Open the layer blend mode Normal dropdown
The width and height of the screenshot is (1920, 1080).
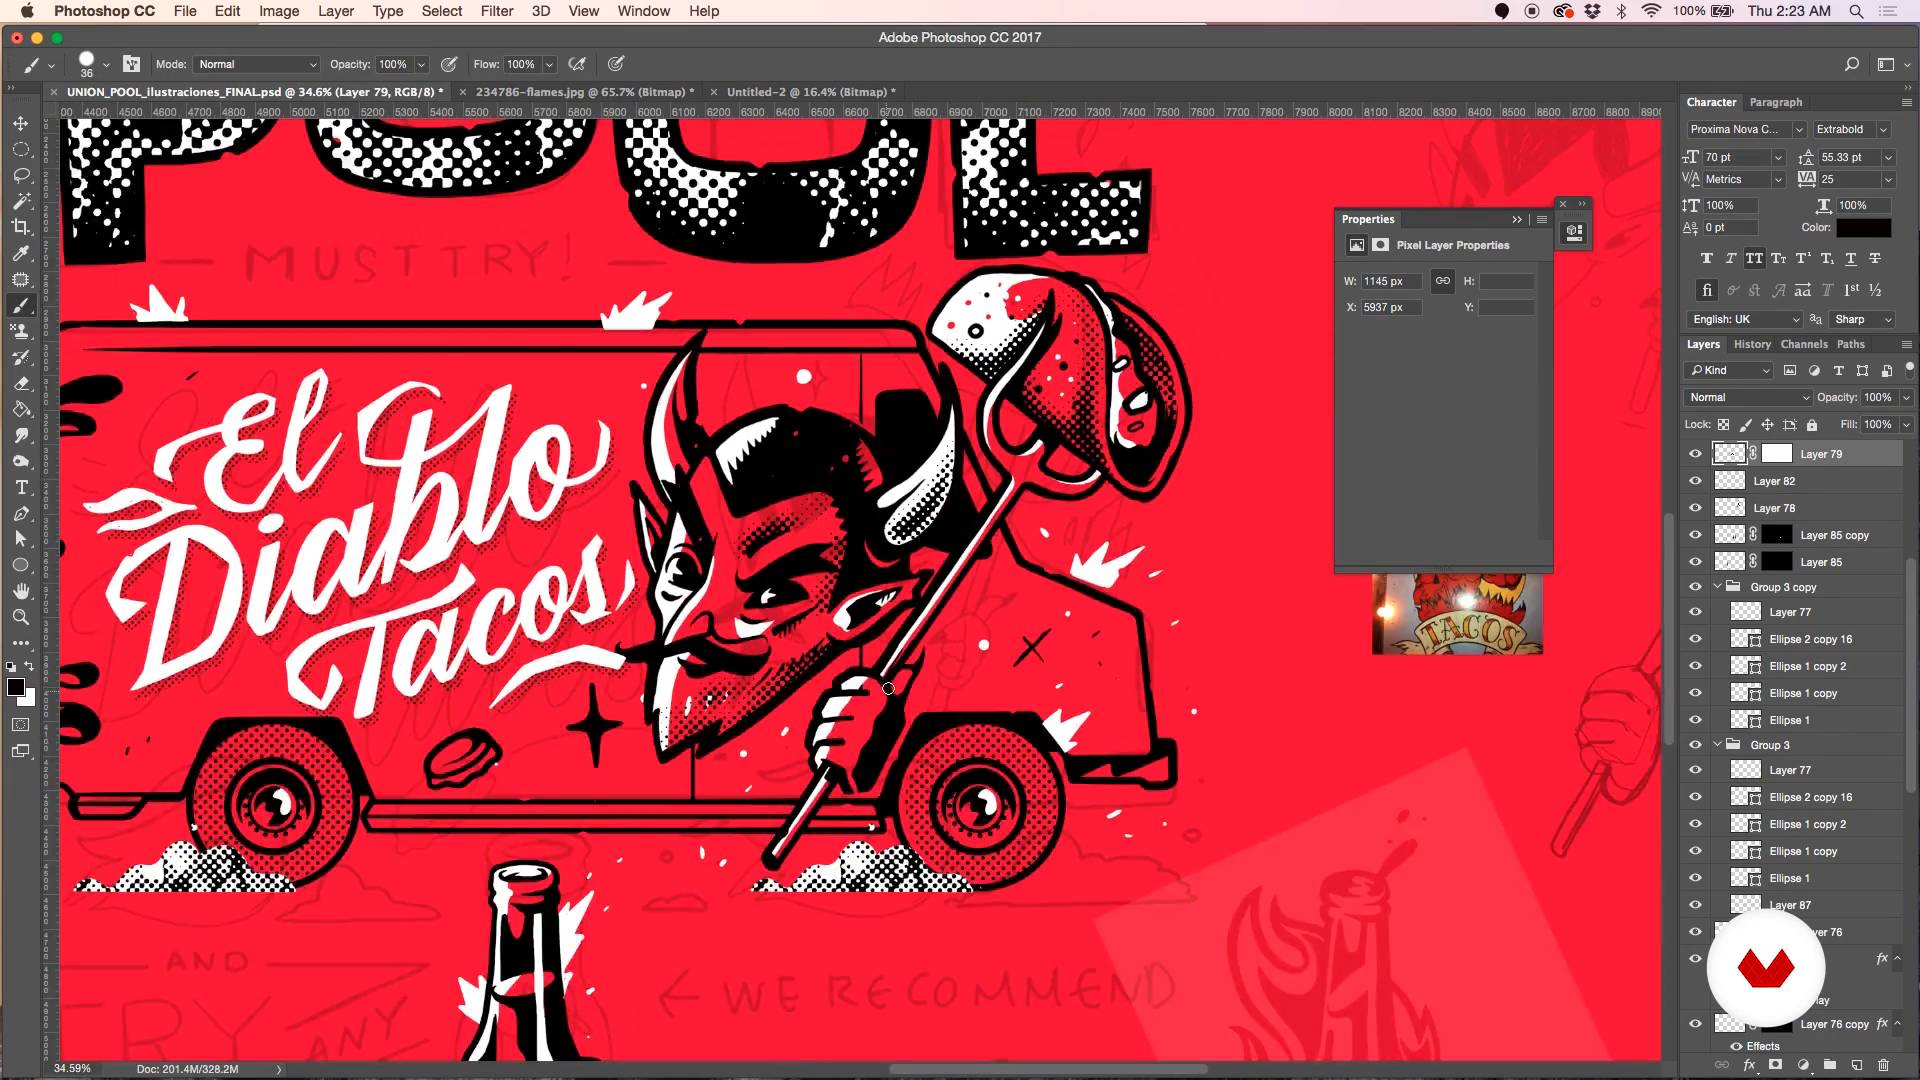point(1749,397)
